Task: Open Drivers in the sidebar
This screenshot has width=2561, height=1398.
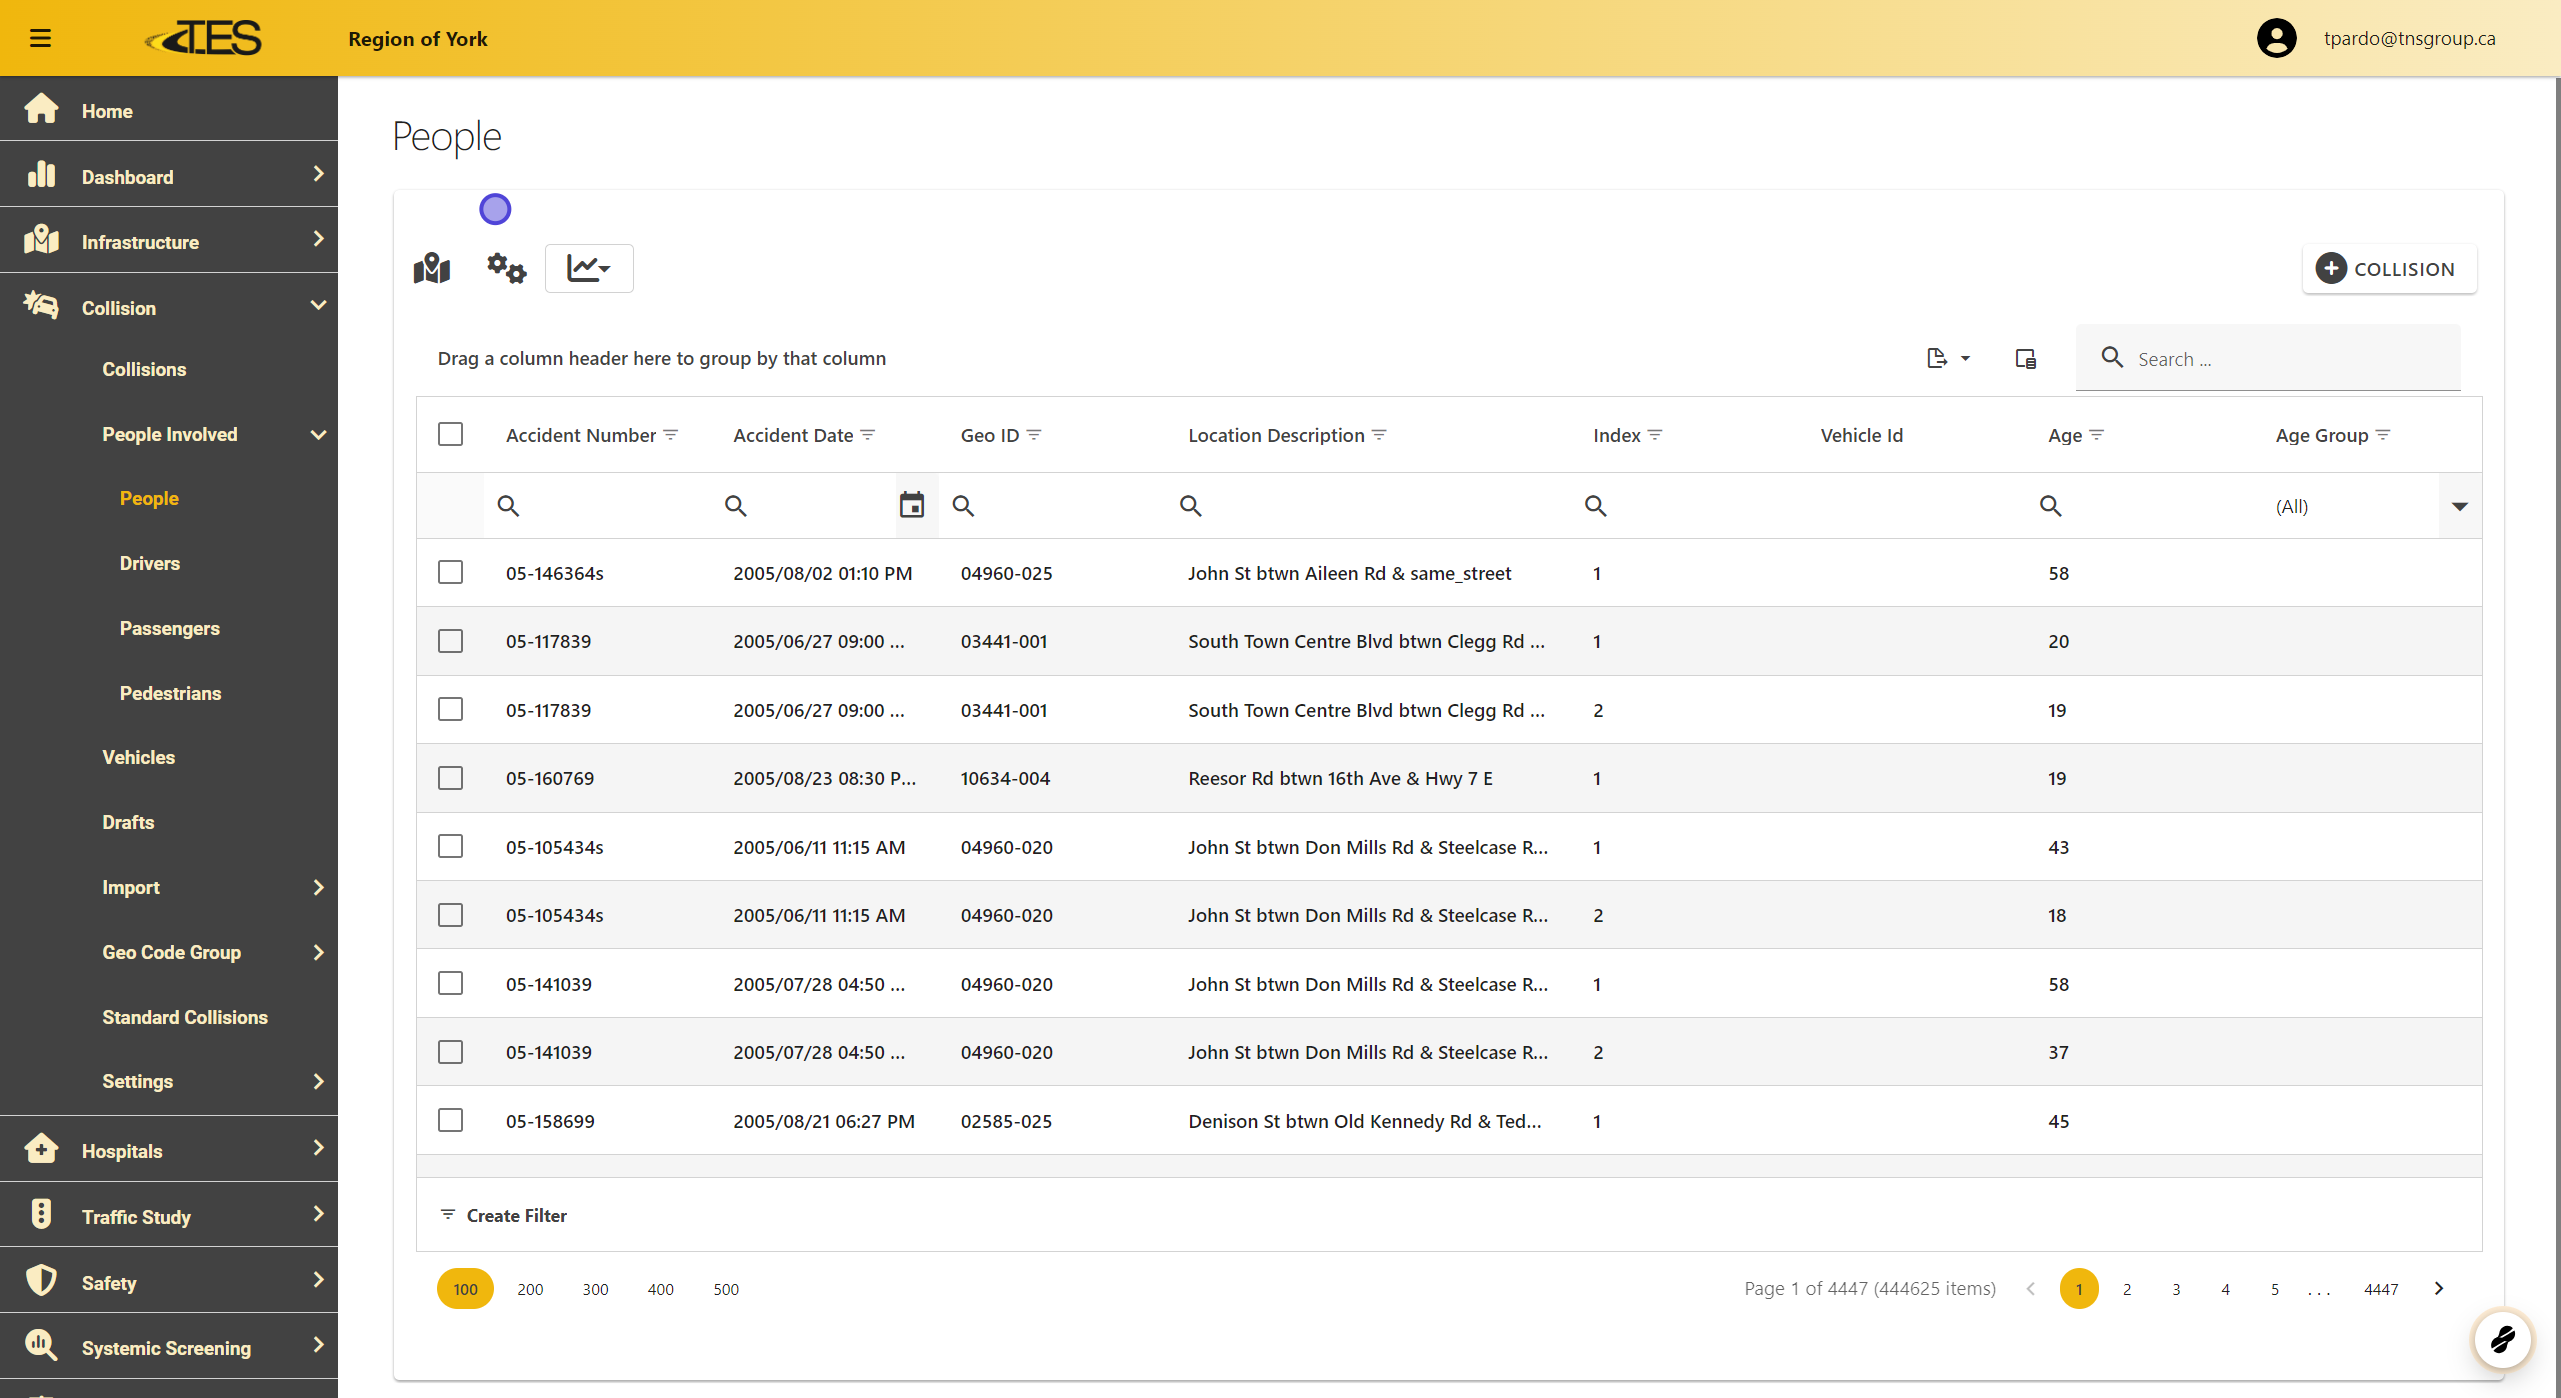Action: tap(149, 563)
